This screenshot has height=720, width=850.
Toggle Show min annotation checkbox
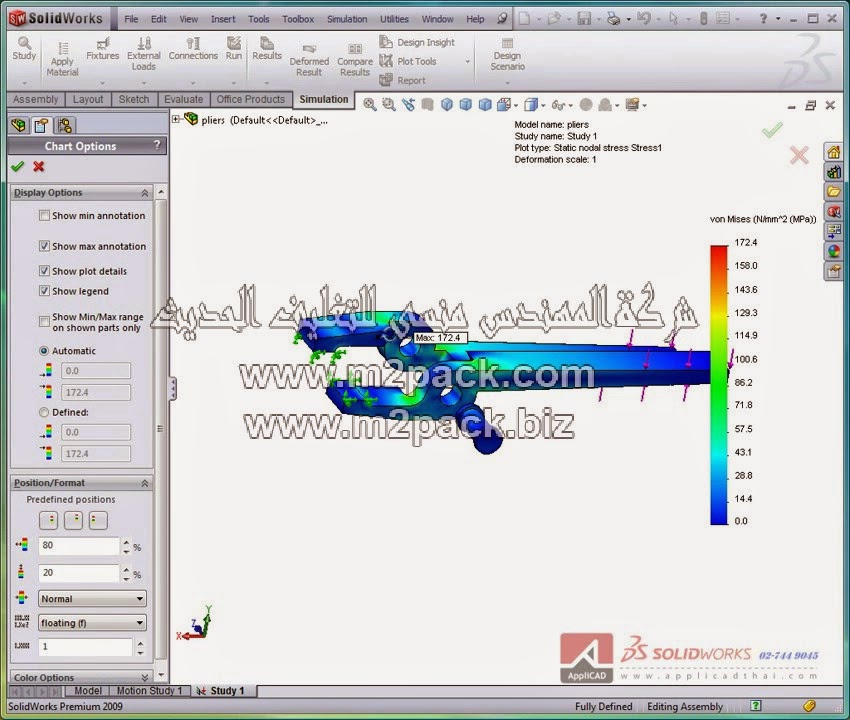[x=44, y=216]
